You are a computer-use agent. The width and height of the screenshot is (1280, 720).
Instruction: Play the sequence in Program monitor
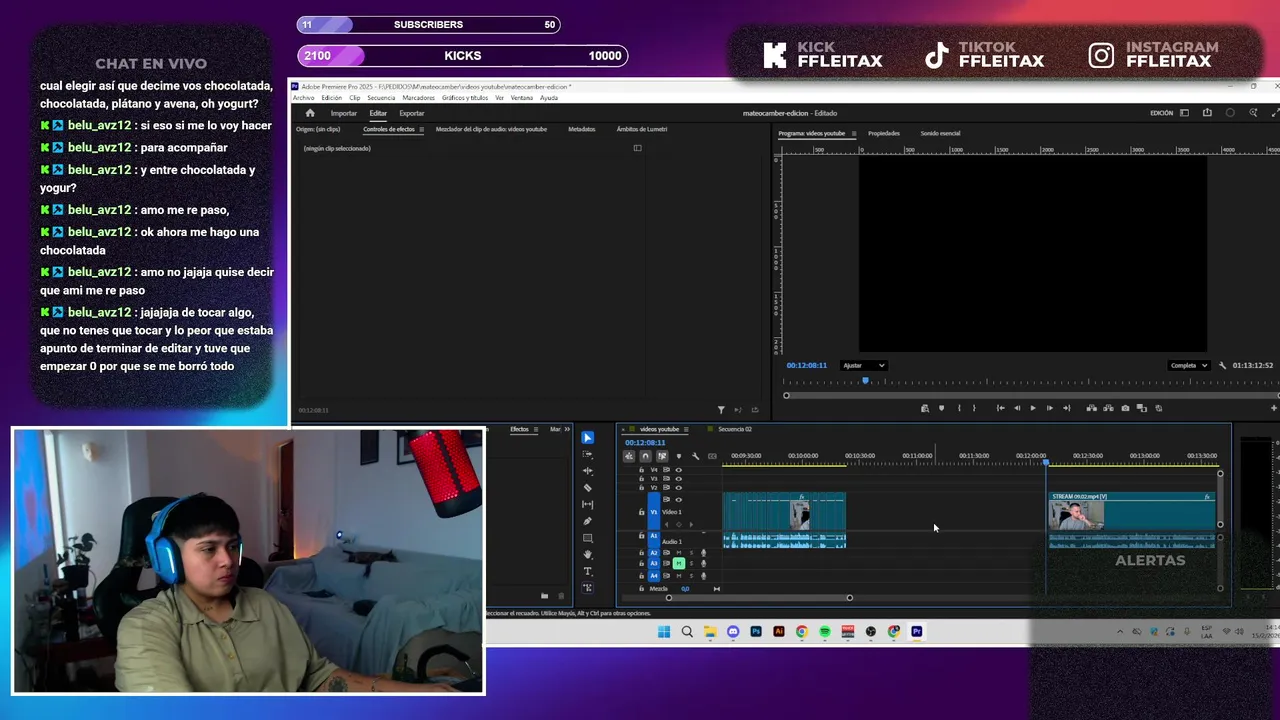(x=1033, y=408)
